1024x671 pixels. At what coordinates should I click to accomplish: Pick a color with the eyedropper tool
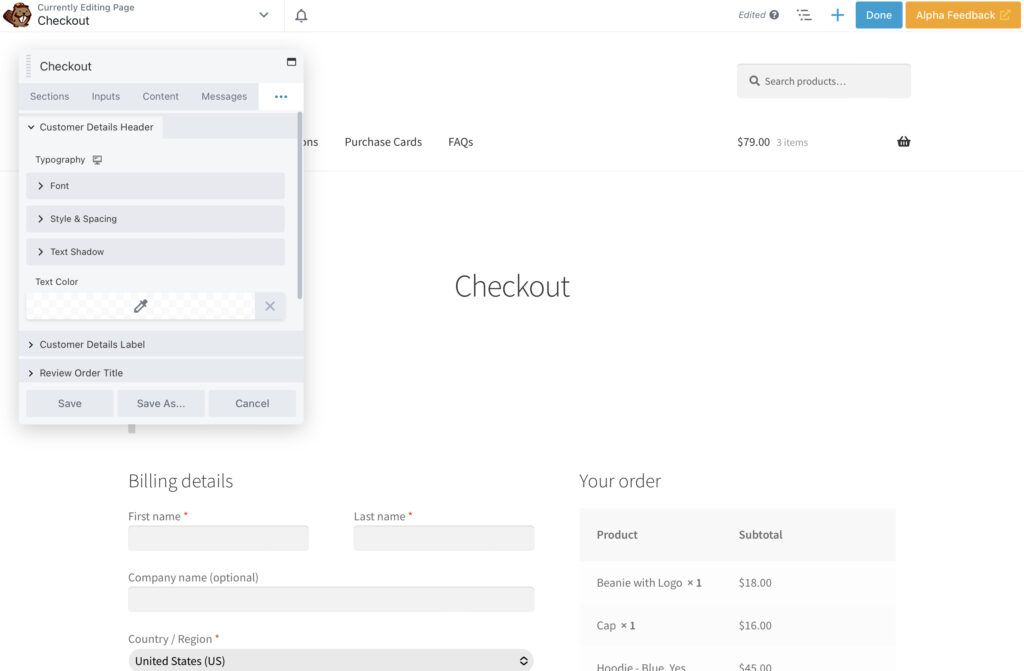(140, 305)
